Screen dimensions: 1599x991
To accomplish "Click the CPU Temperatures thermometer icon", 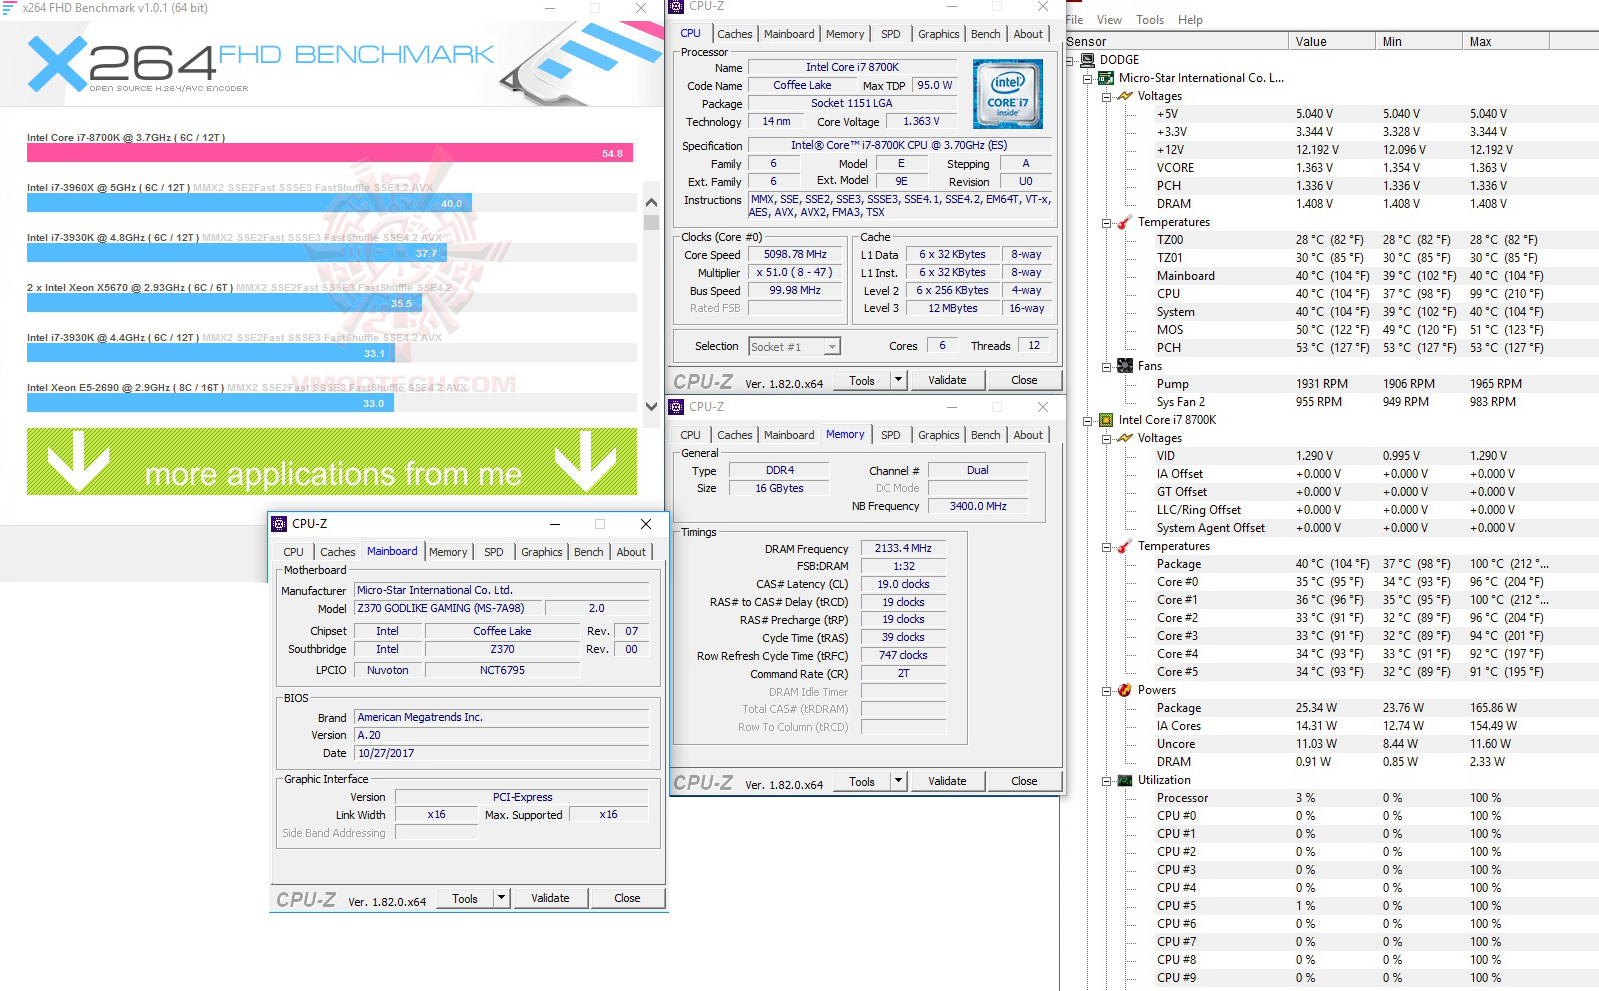I will pos(1124,546).
